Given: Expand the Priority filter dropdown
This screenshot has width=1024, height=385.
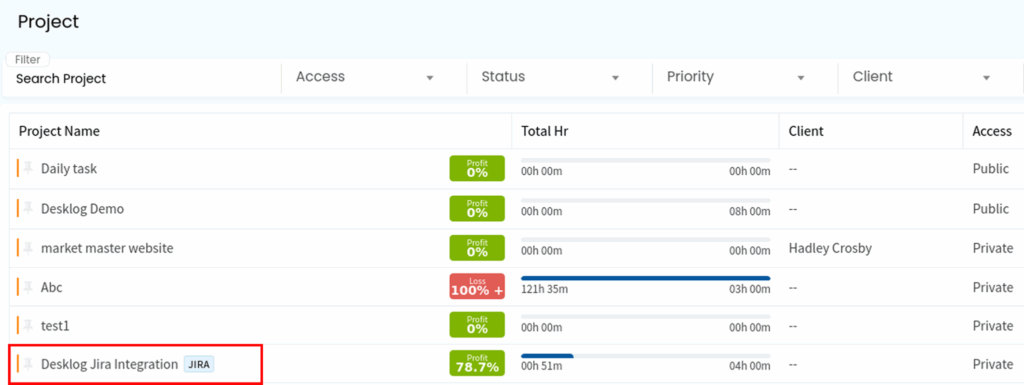Looking at the screenshot, I should click(x=736, y=77).
